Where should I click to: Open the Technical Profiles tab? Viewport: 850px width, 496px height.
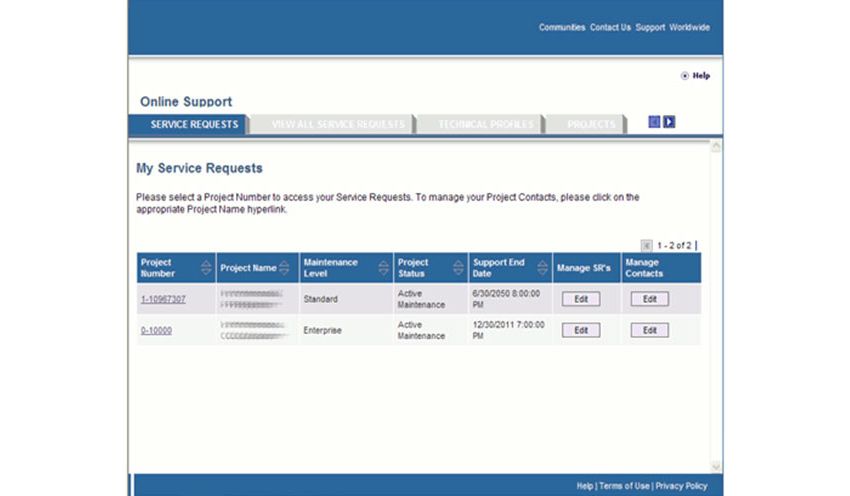pos(484,124)
